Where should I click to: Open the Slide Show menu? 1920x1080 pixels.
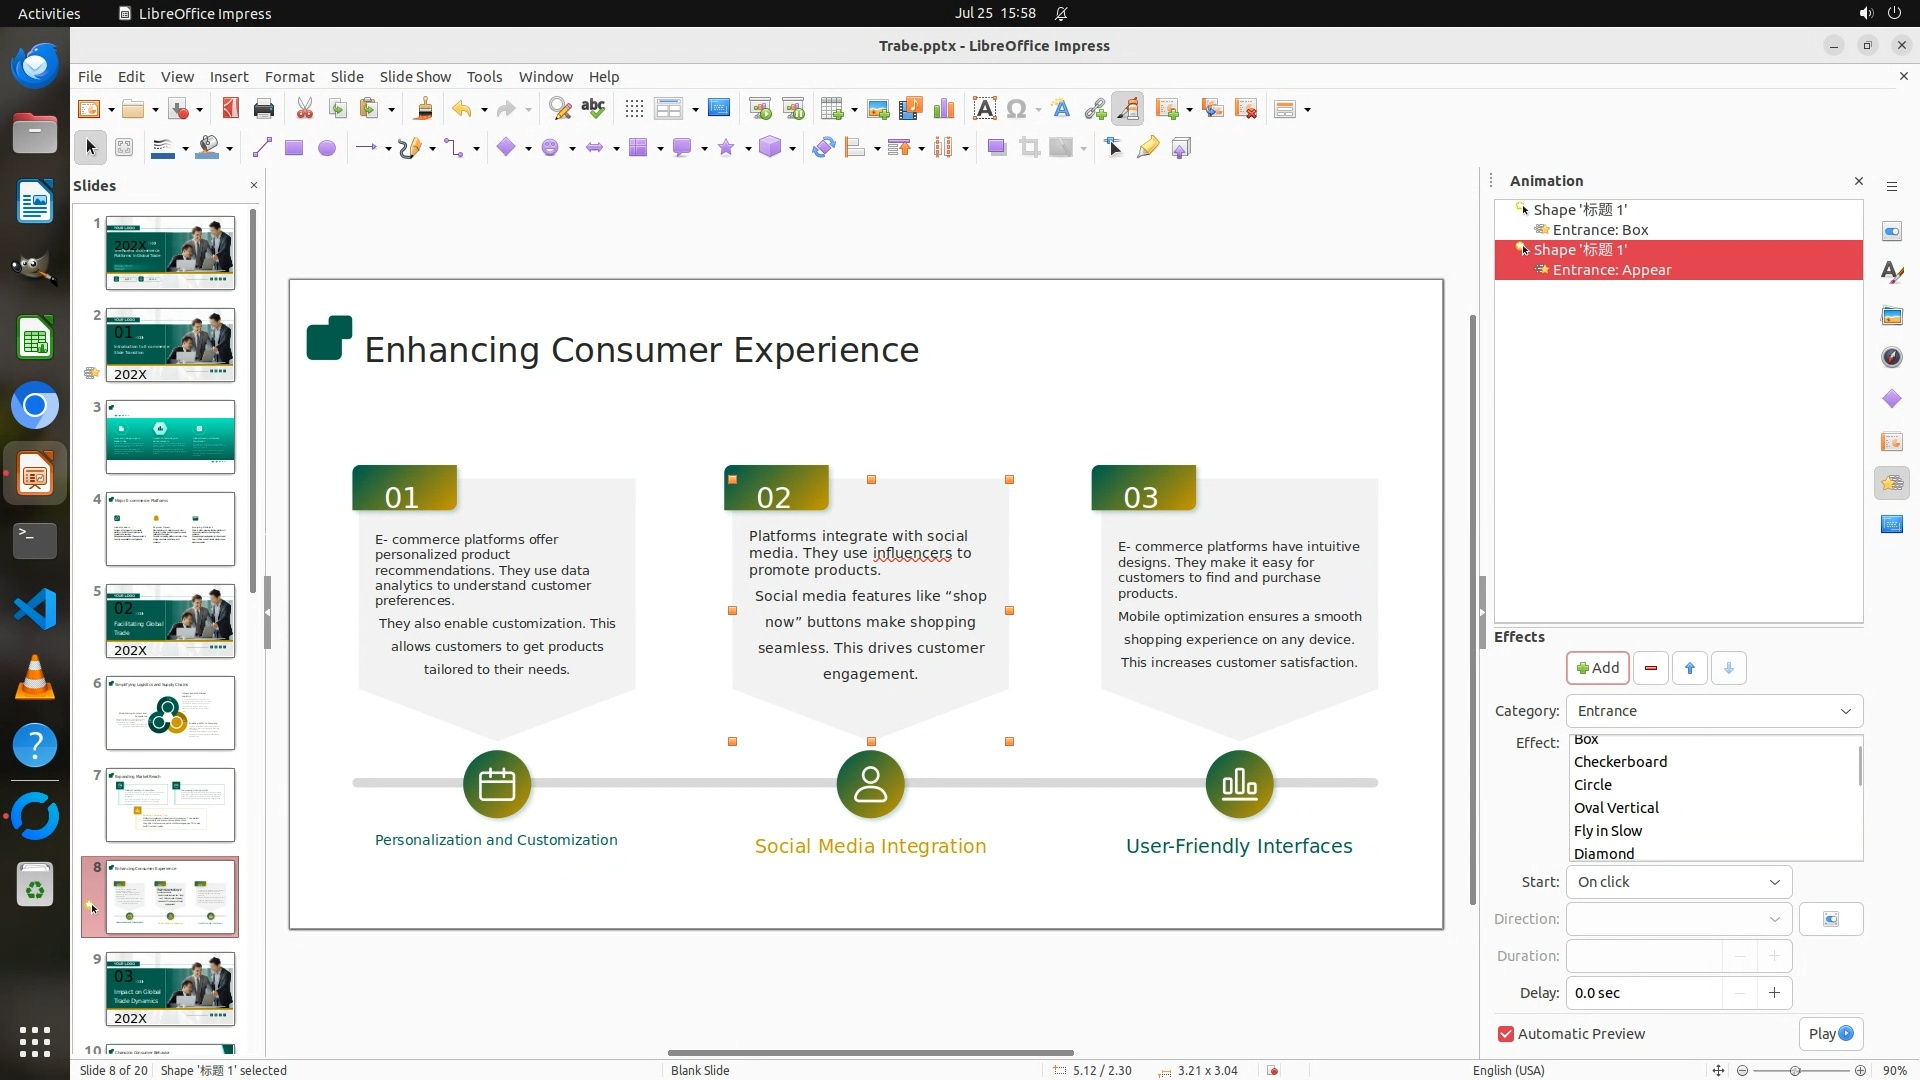point(414,77)
